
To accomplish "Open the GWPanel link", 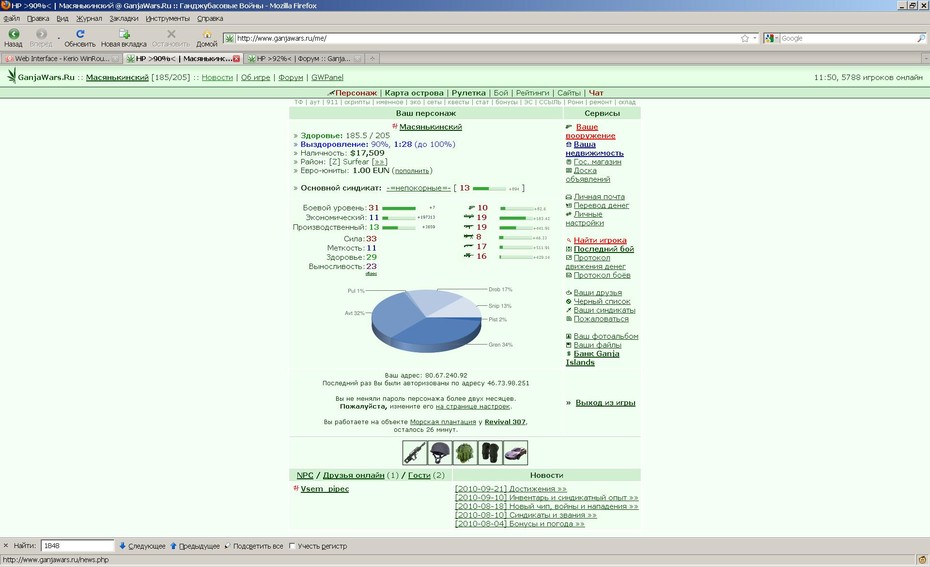I will 327,77.
